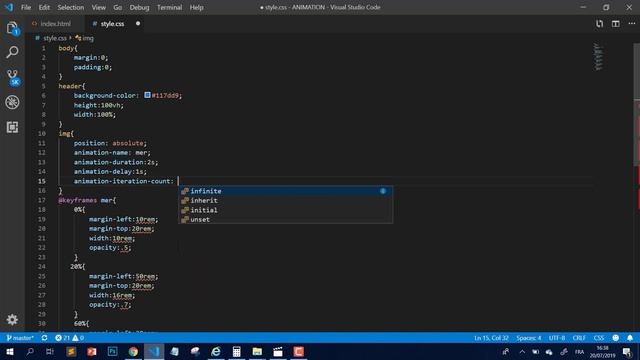The image size is (640, 360).
Task: Open the Debug menu
Action: tap(139, 7)
